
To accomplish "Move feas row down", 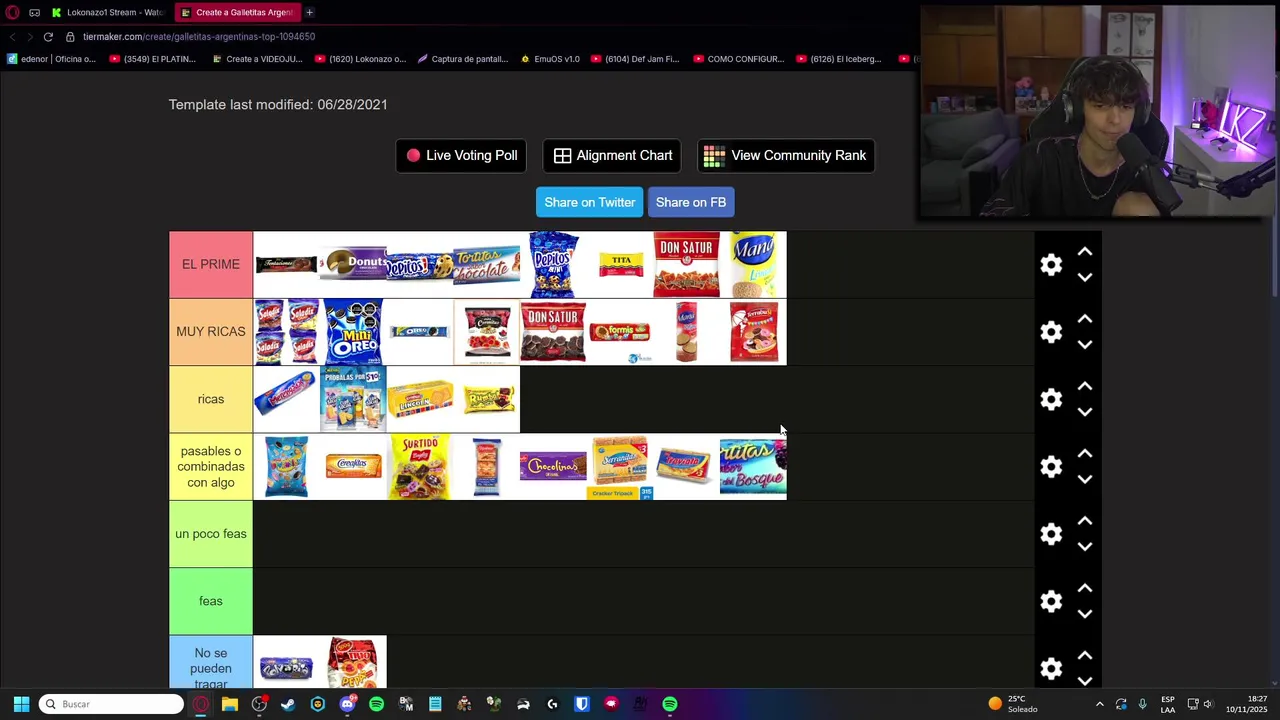I will (x=1085, y=614).
